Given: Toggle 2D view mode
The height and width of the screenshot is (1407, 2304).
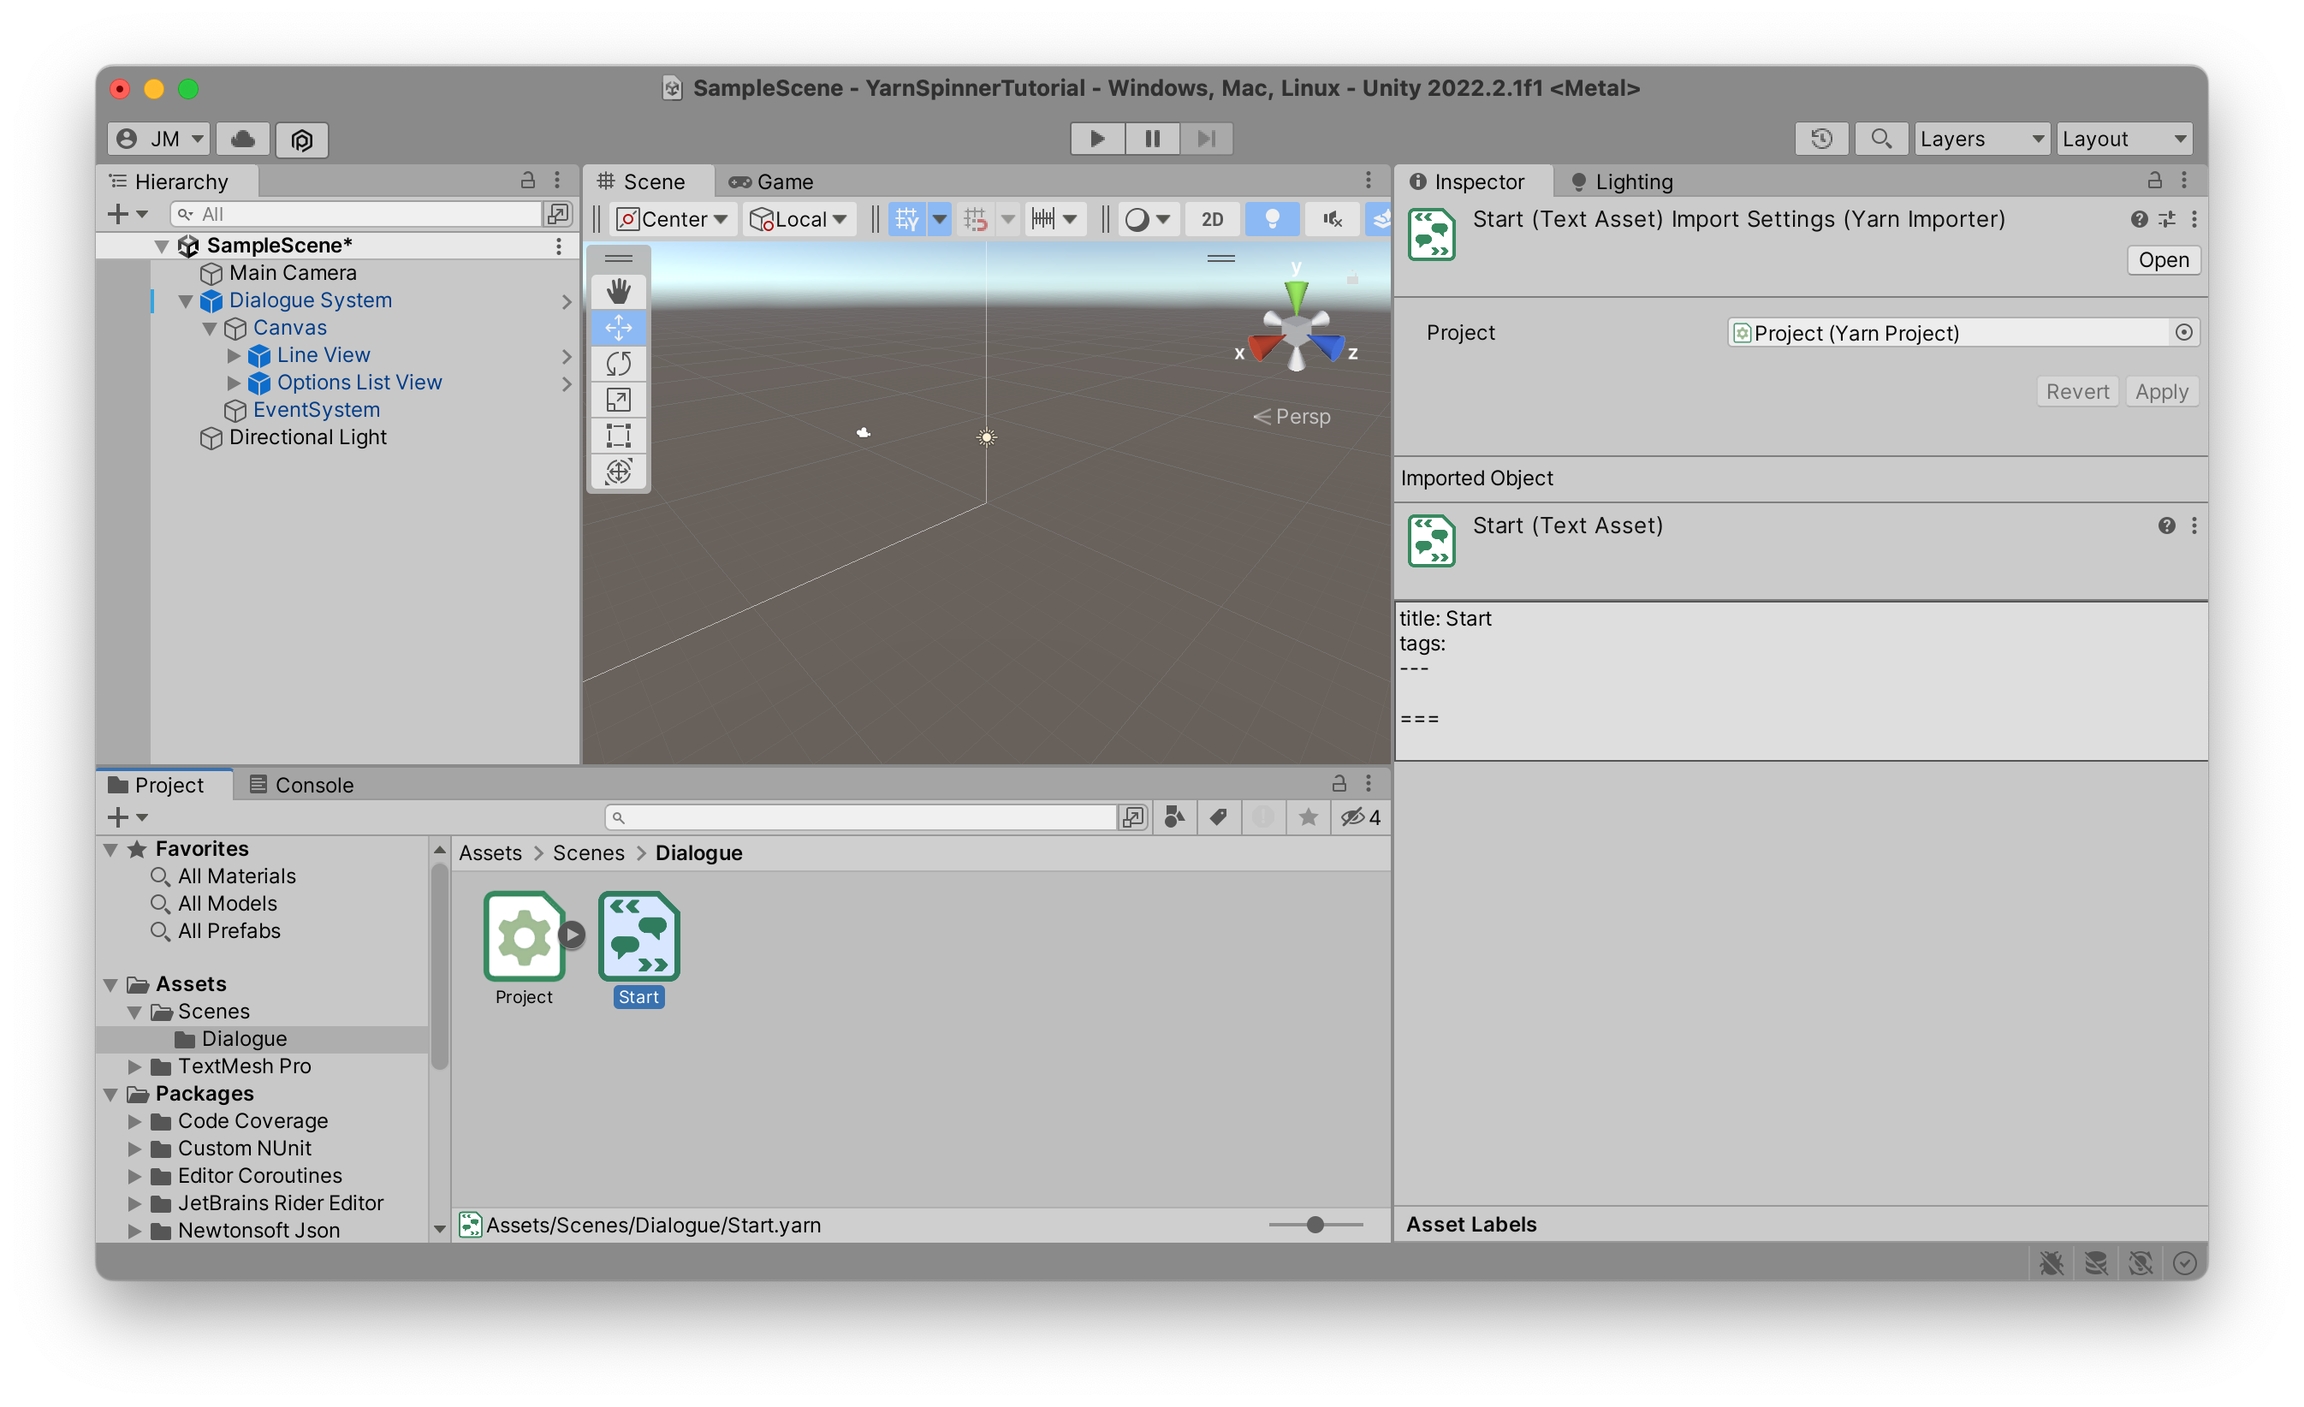Looking at the screenshot, I should pyautogui.click(x=1212, y=219).
